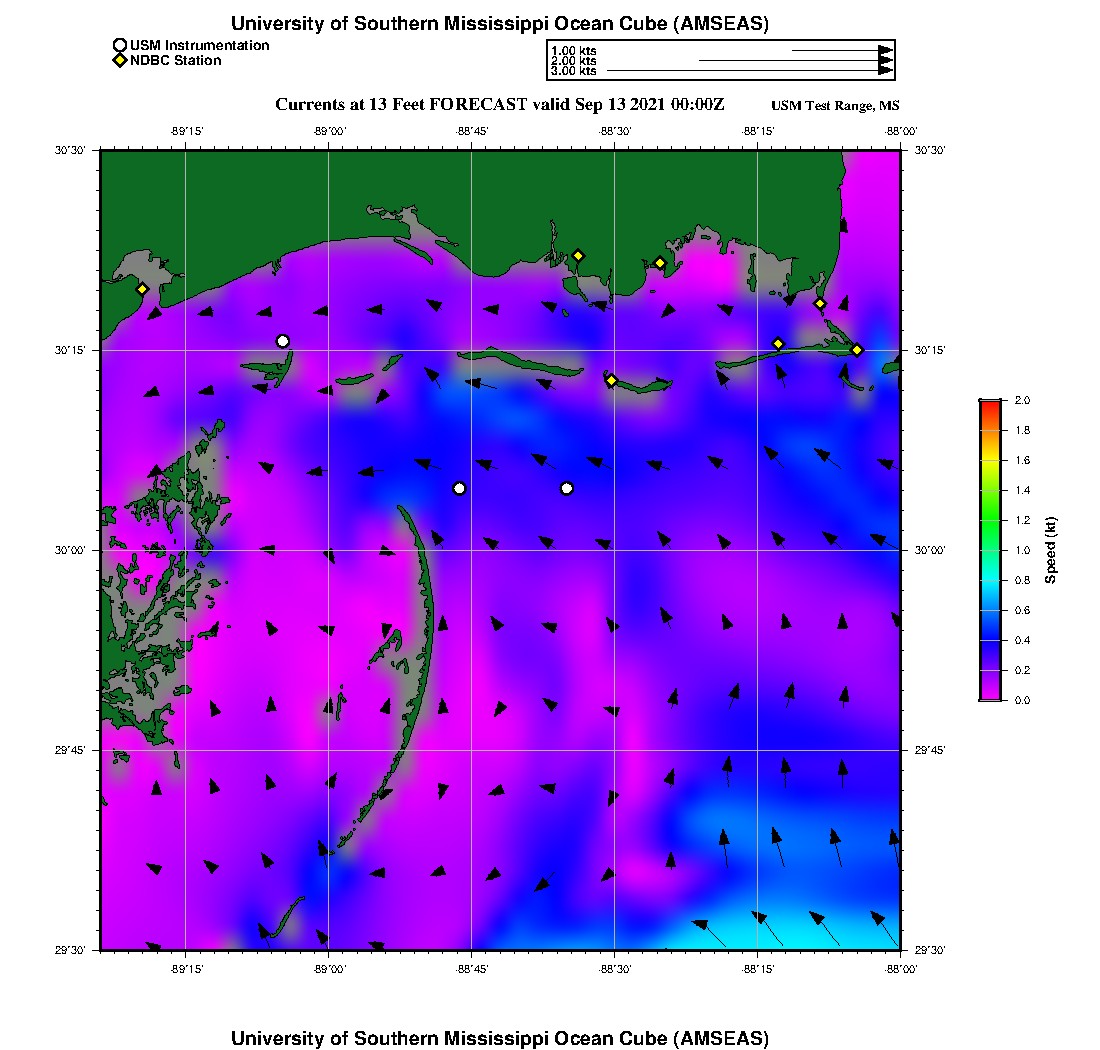Select the northernmost NDBC station diamond marker

578,255
